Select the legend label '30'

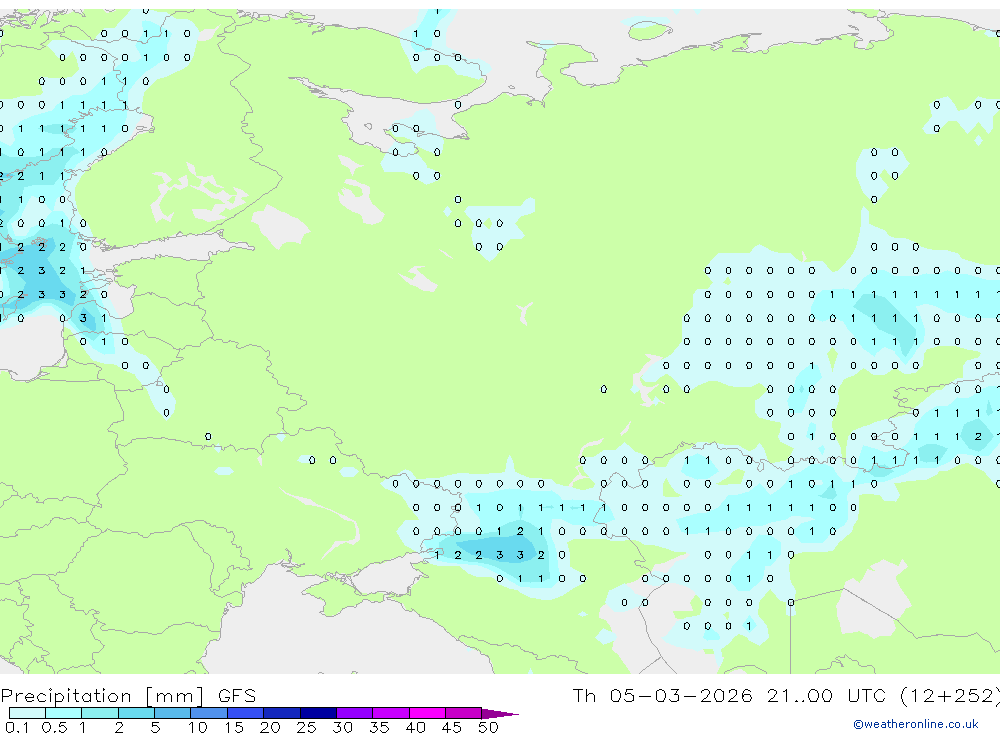click(342, 727)
